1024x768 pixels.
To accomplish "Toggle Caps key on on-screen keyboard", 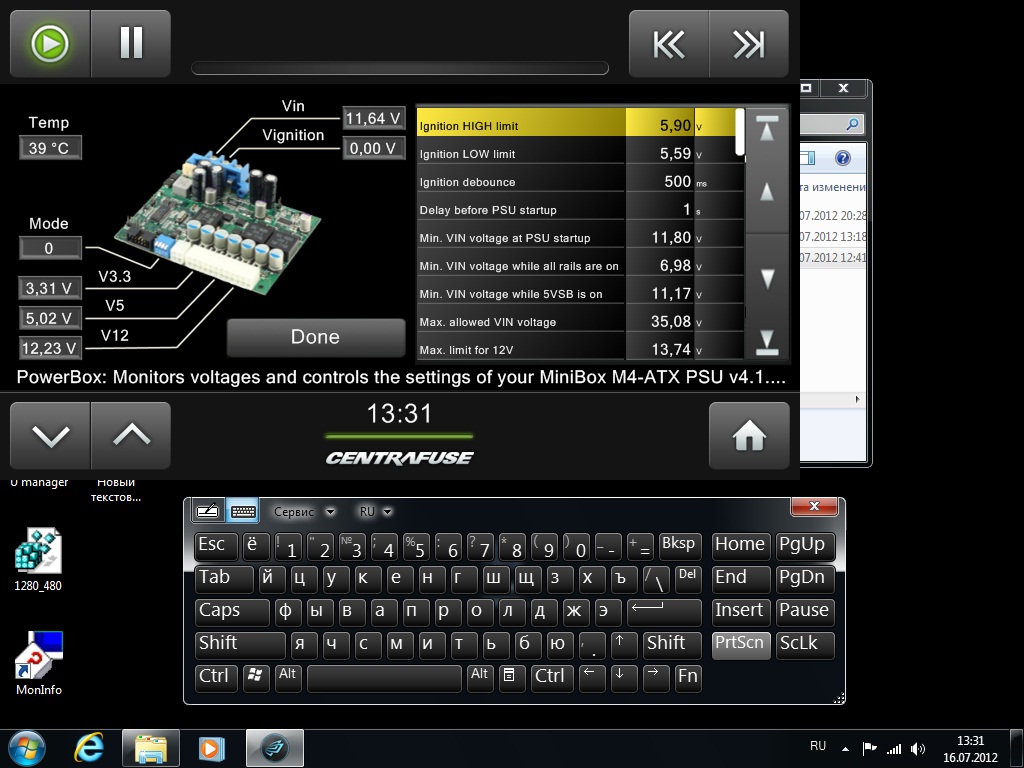I will point(231,611).
